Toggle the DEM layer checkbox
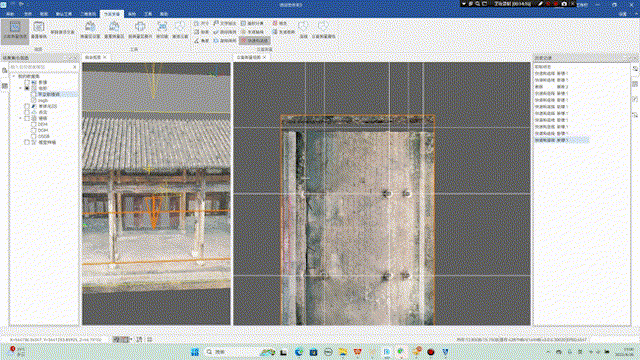The width and height of the screenshot is (640, 360). 33,124
